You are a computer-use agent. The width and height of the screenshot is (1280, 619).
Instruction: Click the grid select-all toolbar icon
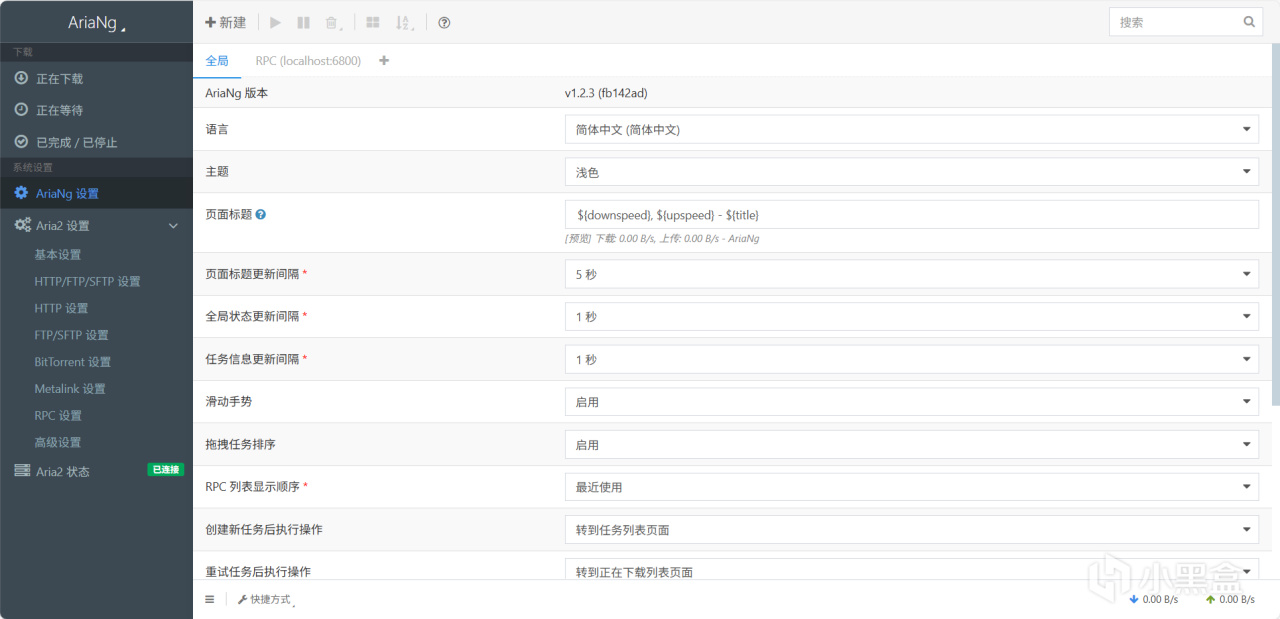pos(373,22)
